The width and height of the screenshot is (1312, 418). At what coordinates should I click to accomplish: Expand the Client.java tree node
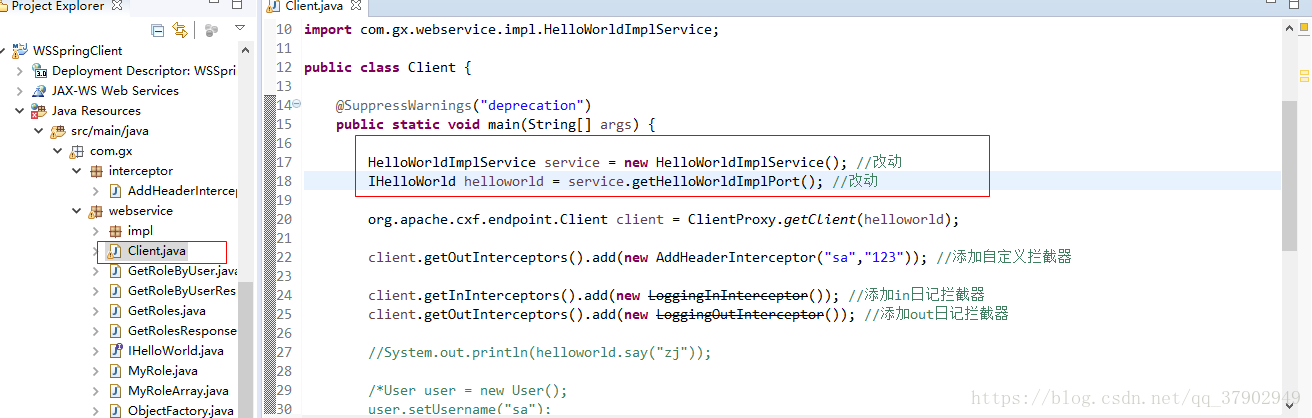tap(96, 251)
